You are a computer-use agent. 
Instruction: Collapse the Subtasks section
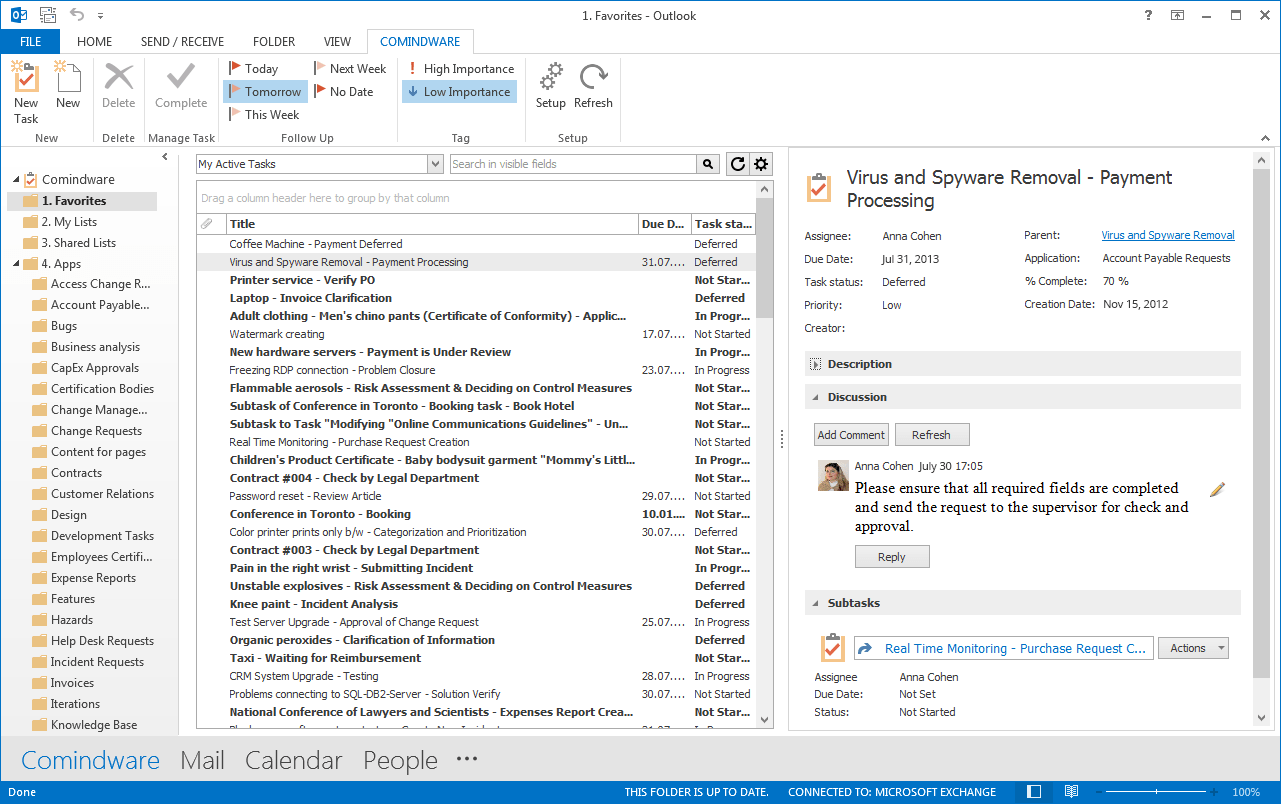coord(815,603)
